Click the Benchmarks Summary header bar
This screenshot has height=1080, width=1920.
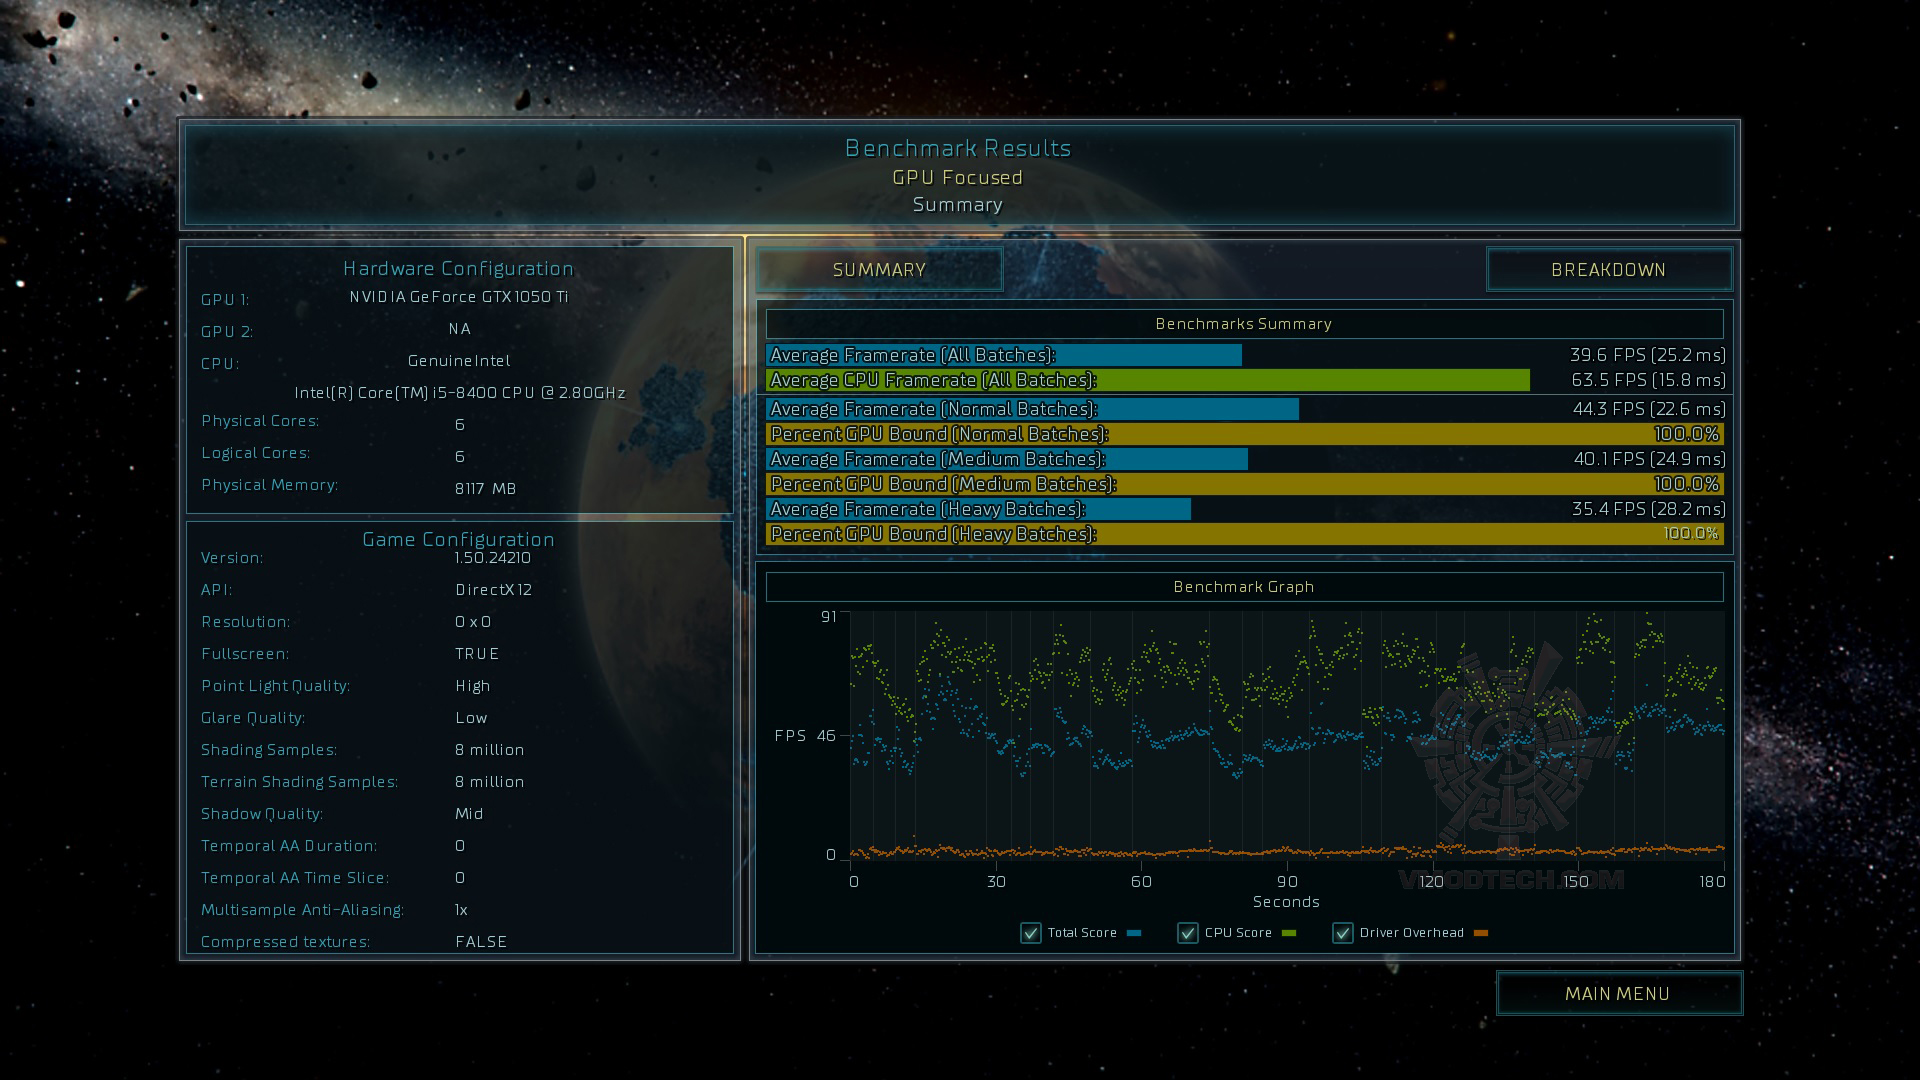click(x=1244, y=324)
